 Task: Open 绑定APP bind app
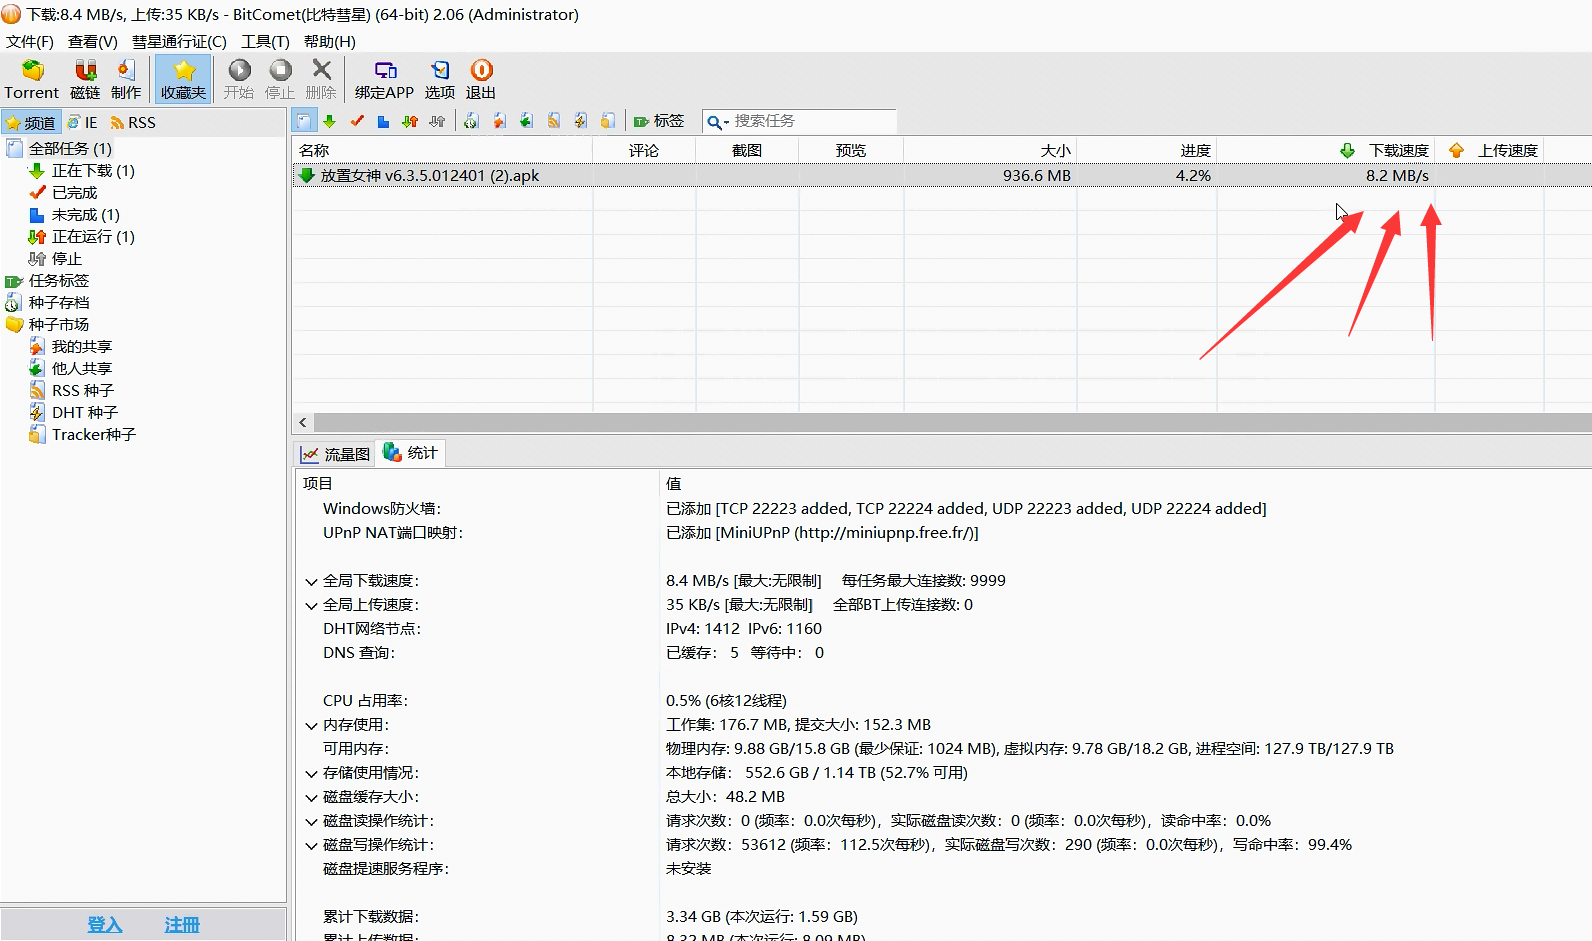pyautogui.click(x=384, y=79)
